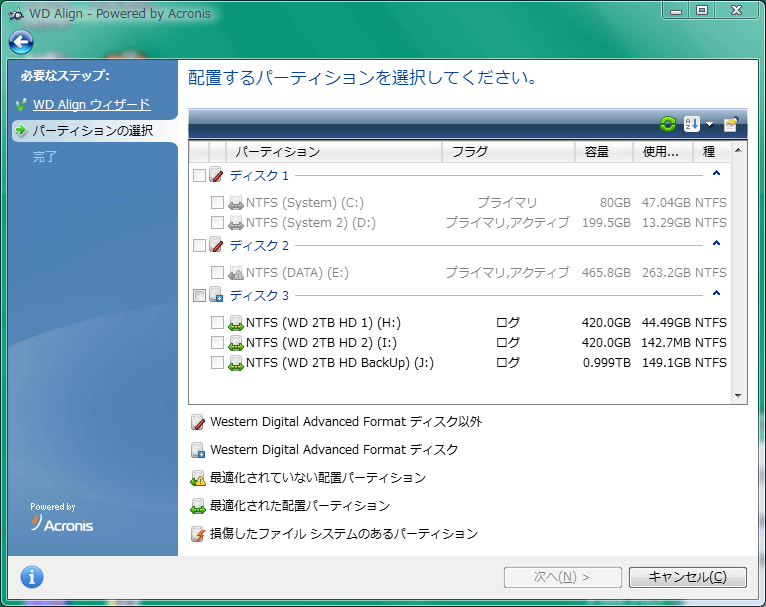This screenshot has height=607, width=766.
Task: Collapse the ディスク 1 group chevron
Action: (x=716, y=173)
